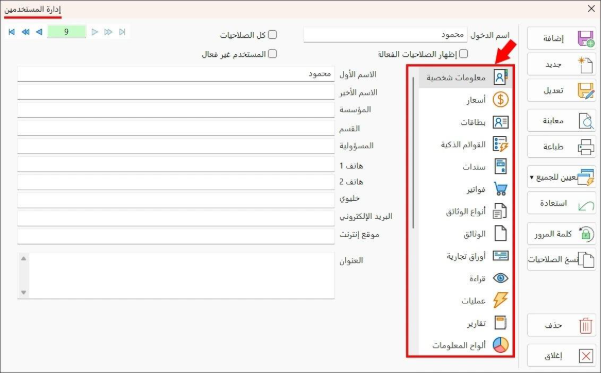Click the الاسم الأخير last name field

point(176,92)
